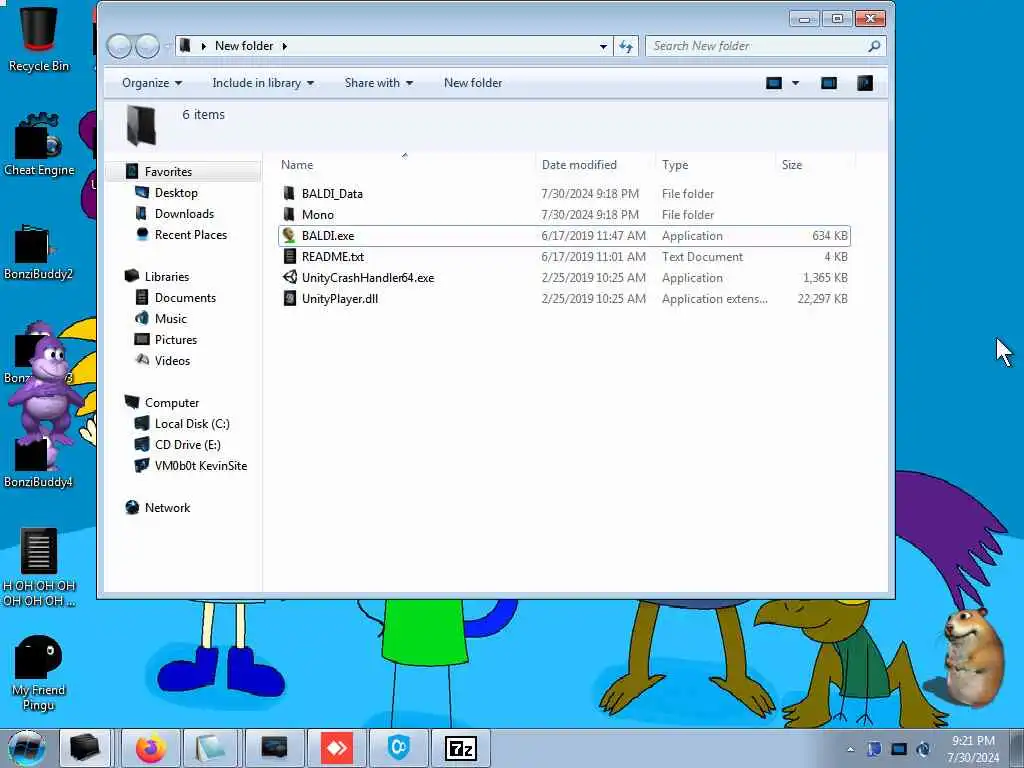Click the Mono folder icon
1024x768 pixels.
coord(289,214)
